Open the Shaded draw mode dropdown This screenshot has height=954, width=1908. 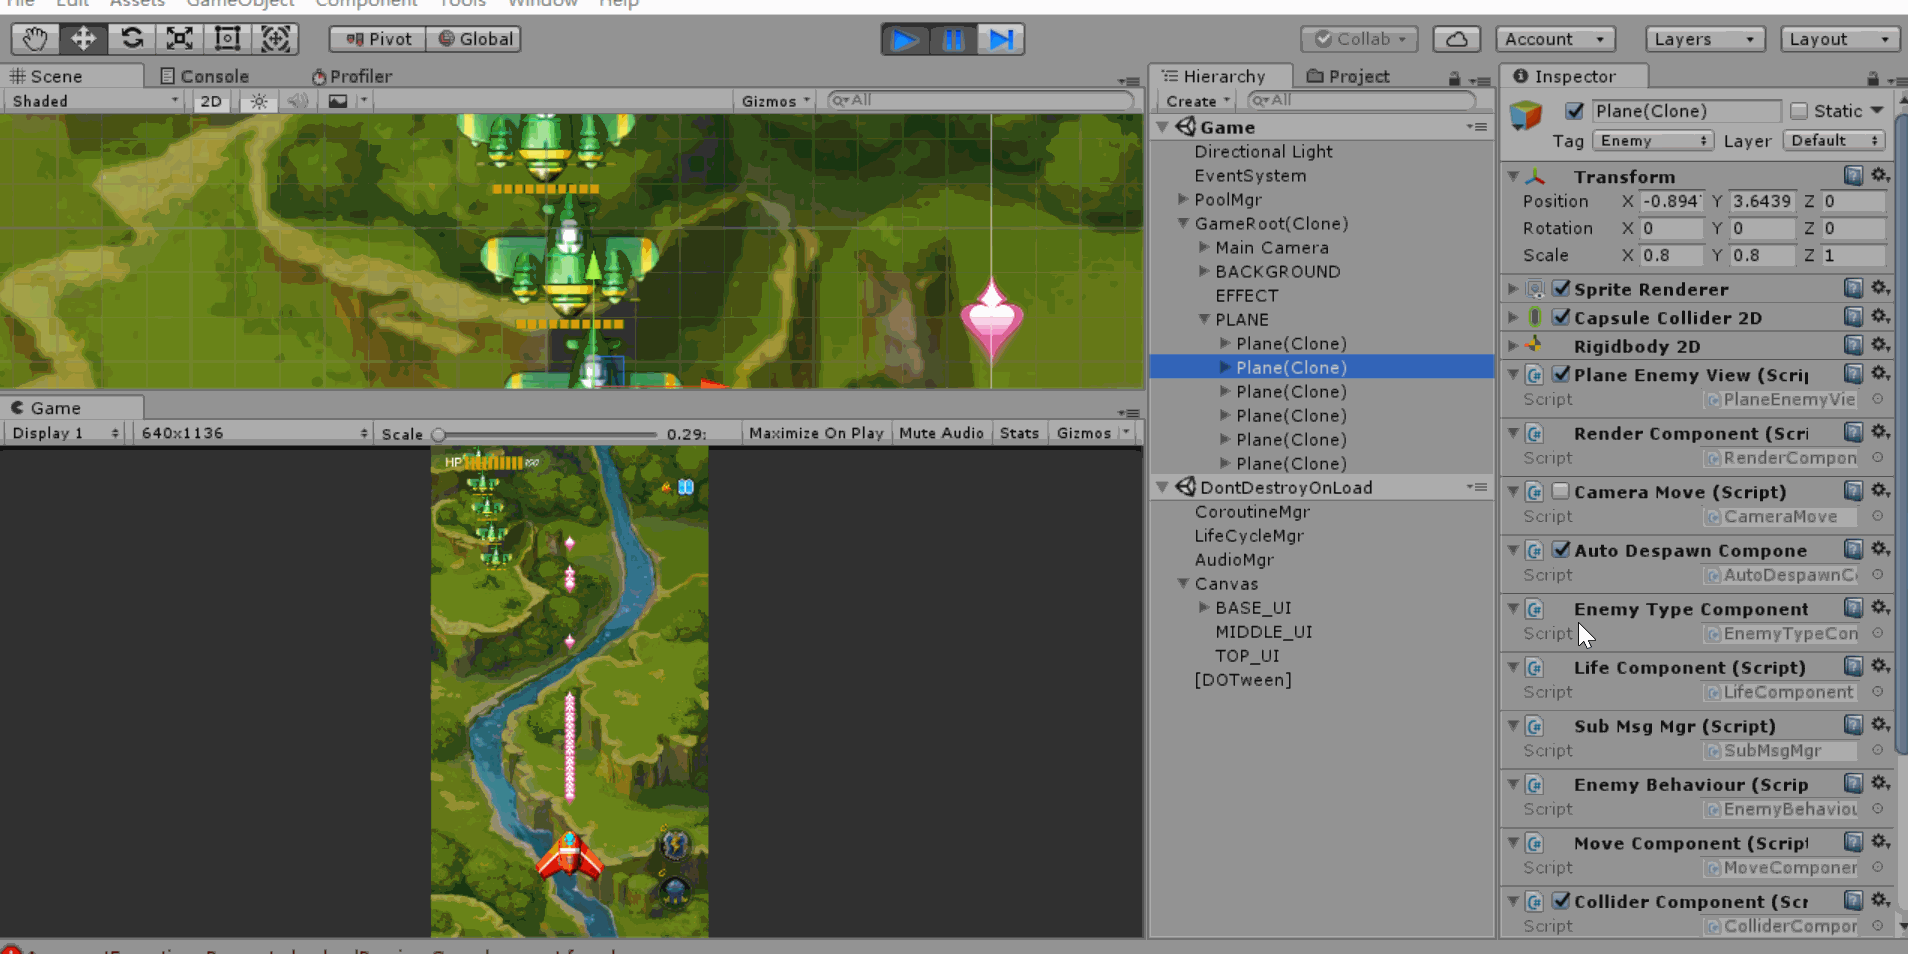click(x=94, y=101)
